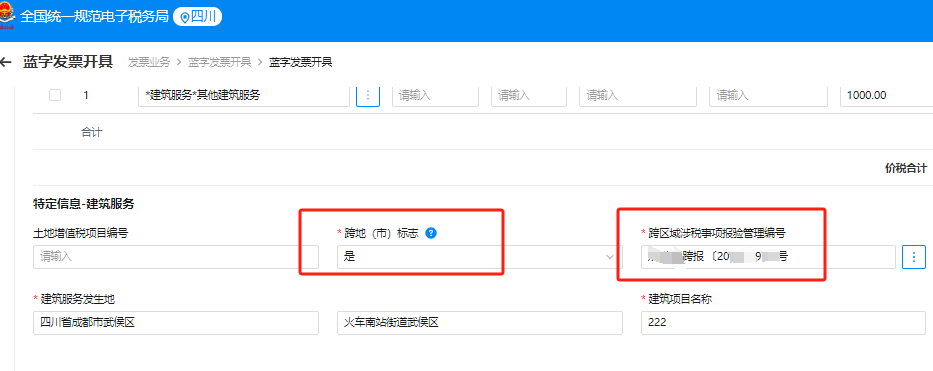This screenshot has width=933, height=371.
Task: Click the amount field showing 1000.00
Action: pos(887,95)
